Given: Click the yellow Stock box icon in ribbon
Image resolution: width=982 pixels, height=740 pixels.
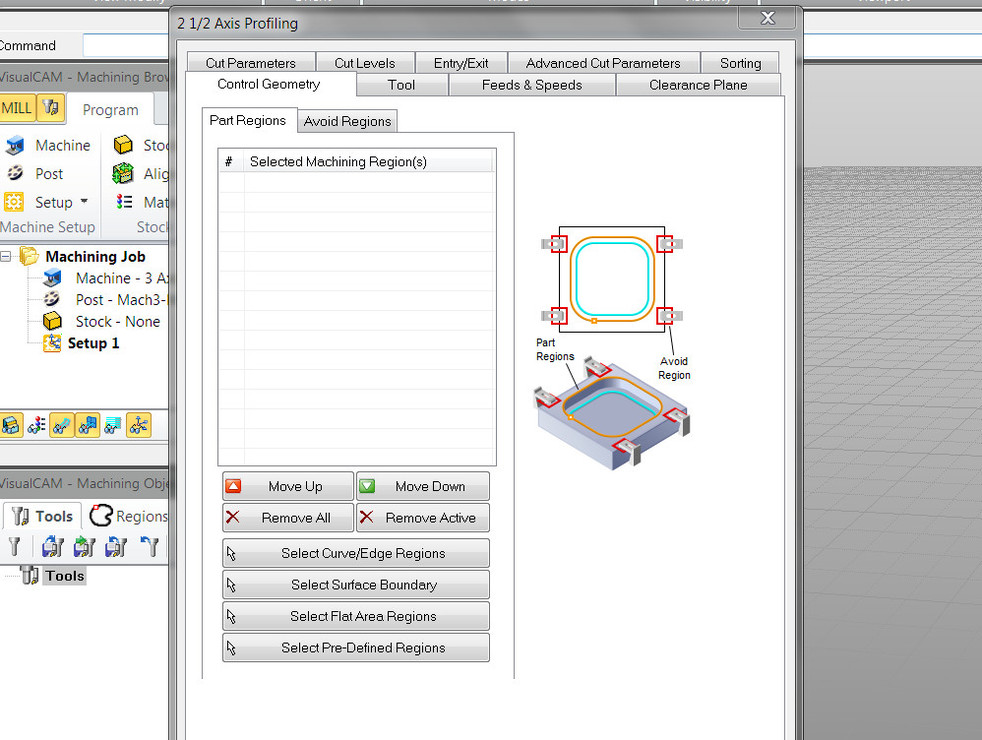Looking at the screenshot, I should point(123,146).
